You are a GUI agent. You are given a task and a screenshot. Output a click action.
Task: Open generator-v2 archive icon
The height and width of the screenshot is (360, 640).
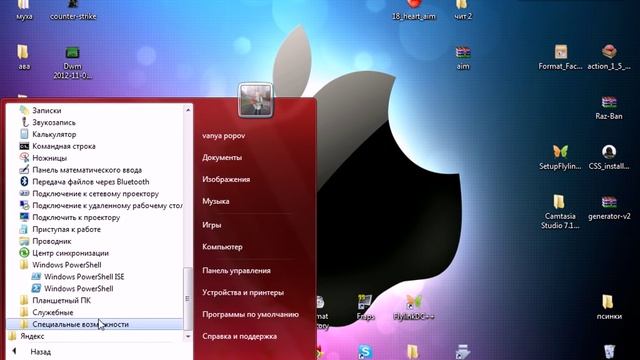609,208
